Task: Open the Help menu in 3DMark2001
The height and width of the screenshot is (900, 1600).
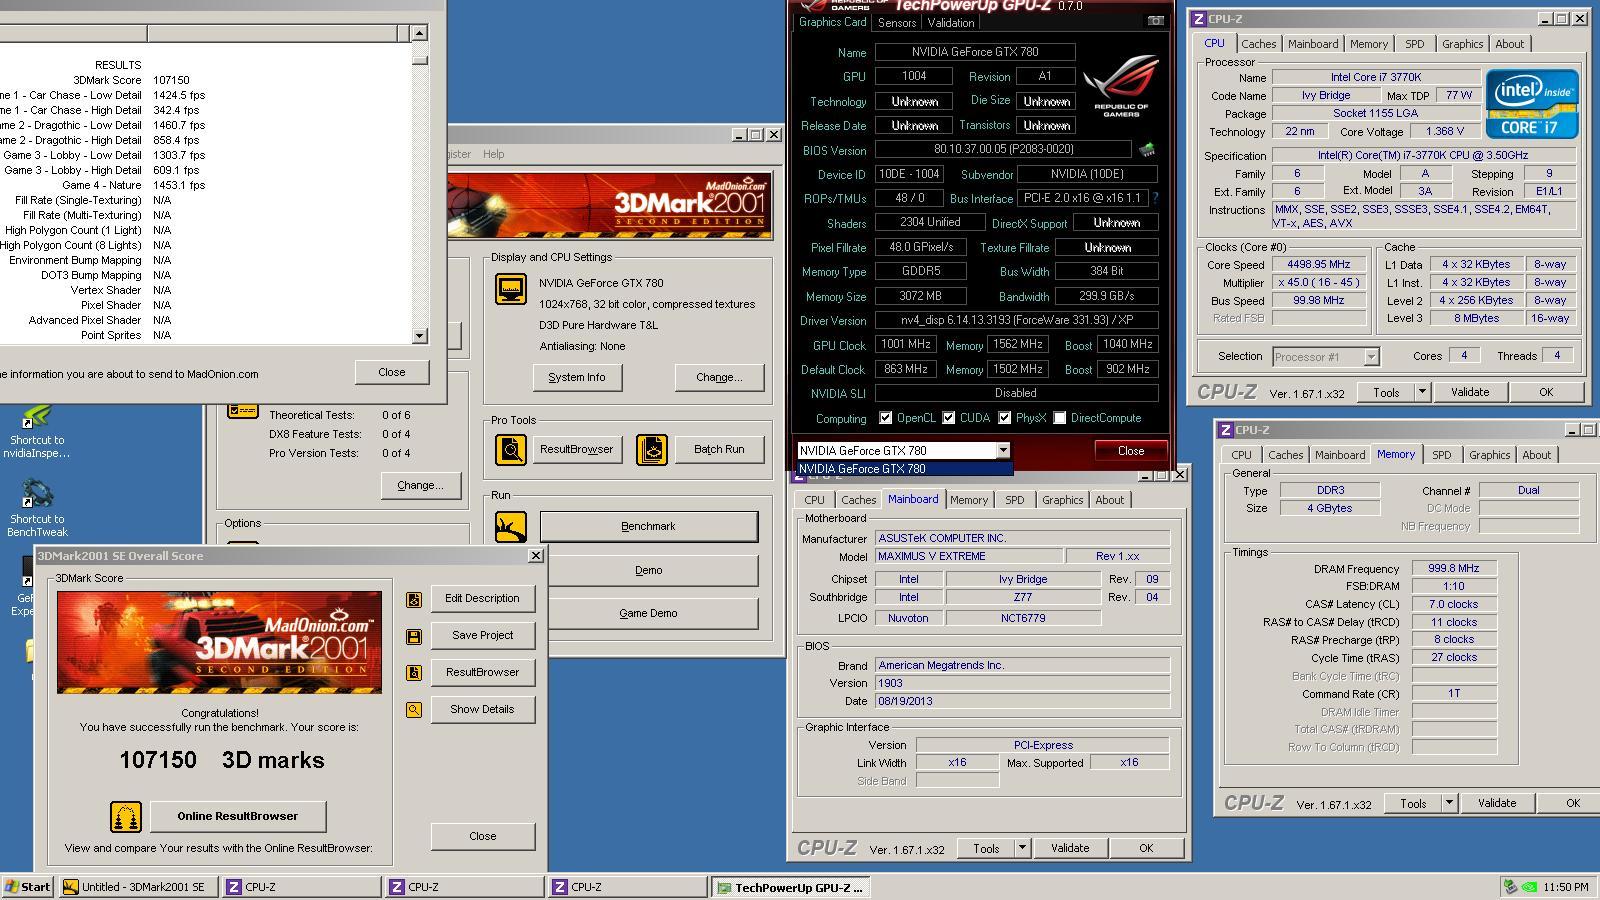Action: tap(494, 154)
